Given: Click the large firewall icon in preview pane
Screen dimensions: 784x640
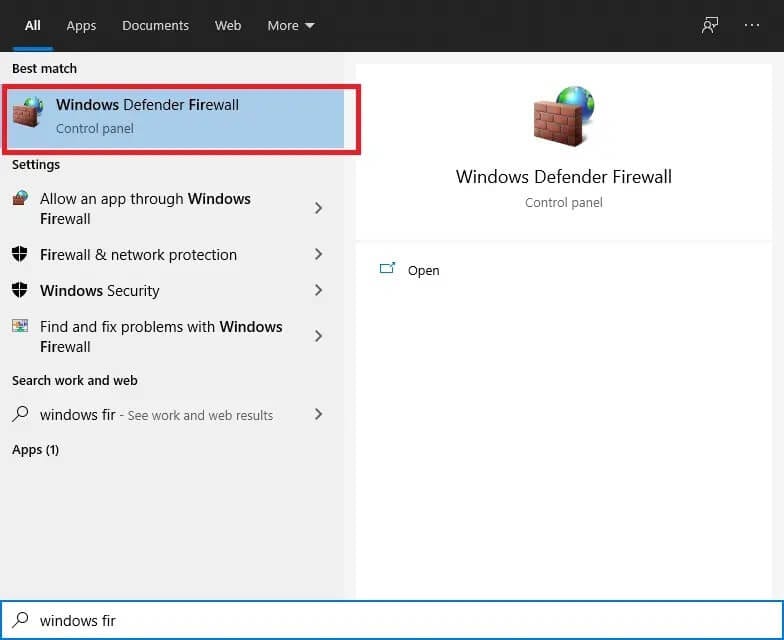Looking at the screenshot, I should [564, 116].
